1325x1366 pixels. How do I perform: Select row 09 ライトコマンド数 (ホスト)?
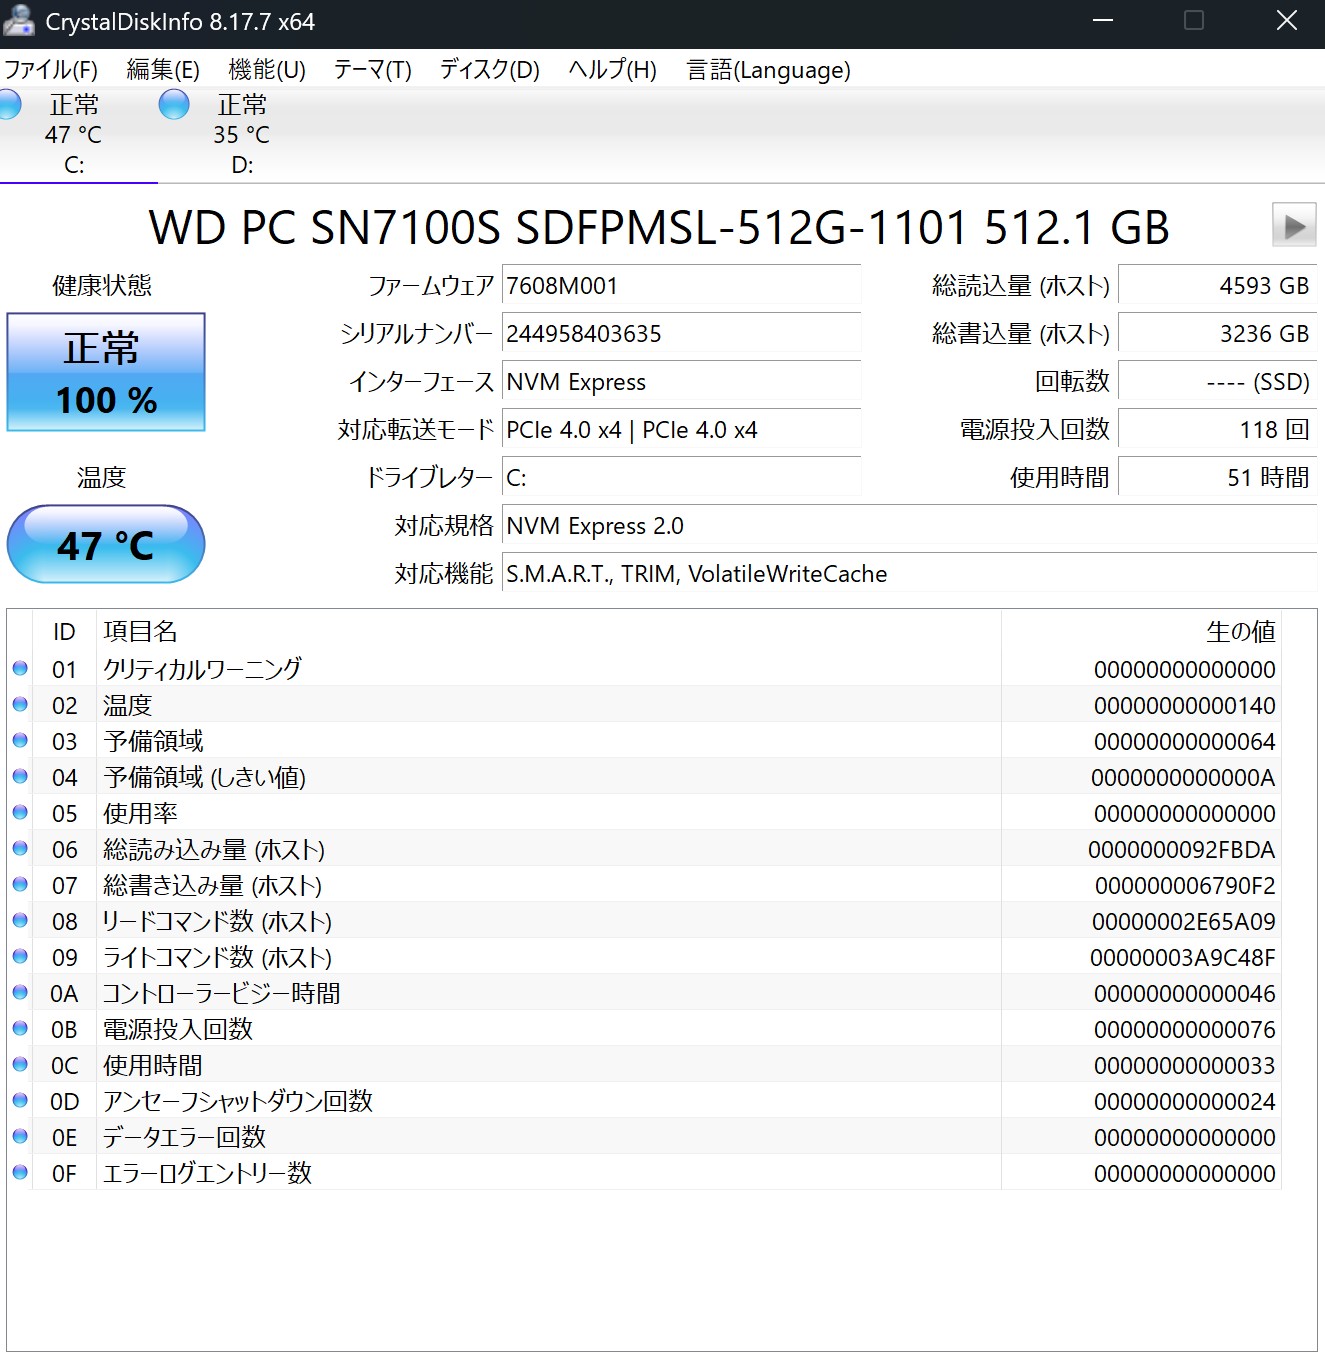644,957
